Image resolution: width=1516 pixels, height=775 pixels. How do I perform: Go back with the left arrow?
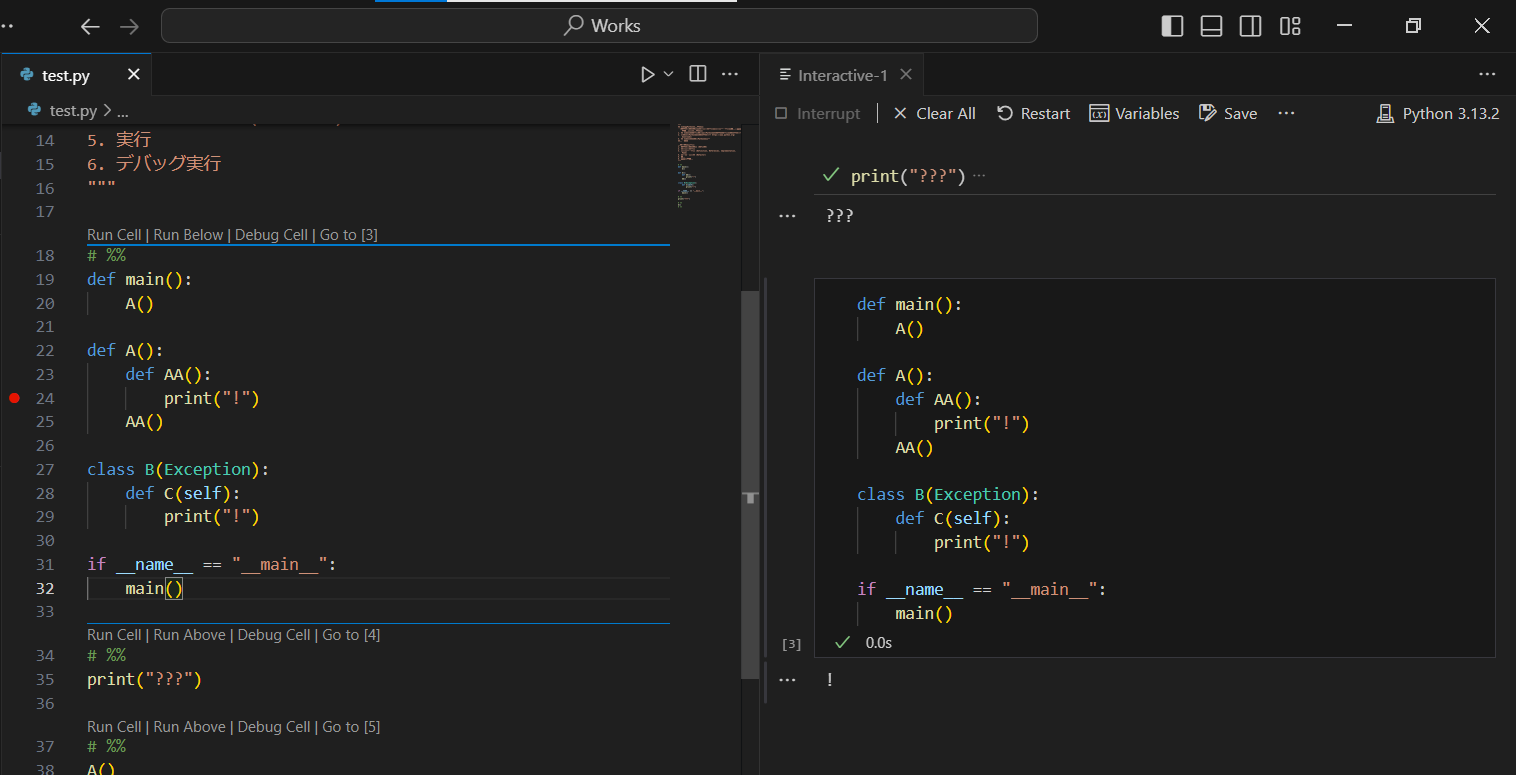click(x=90, y=27)
